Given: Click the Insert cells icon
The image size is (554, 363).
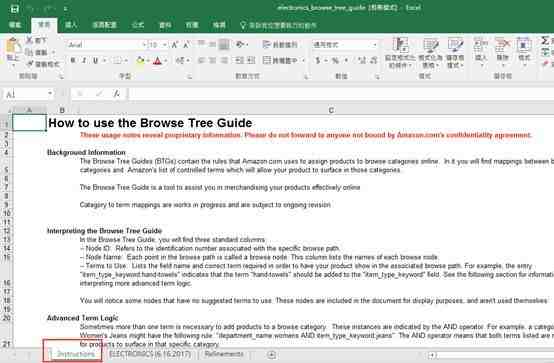Looking at the screenshot, I should [481, 45].
